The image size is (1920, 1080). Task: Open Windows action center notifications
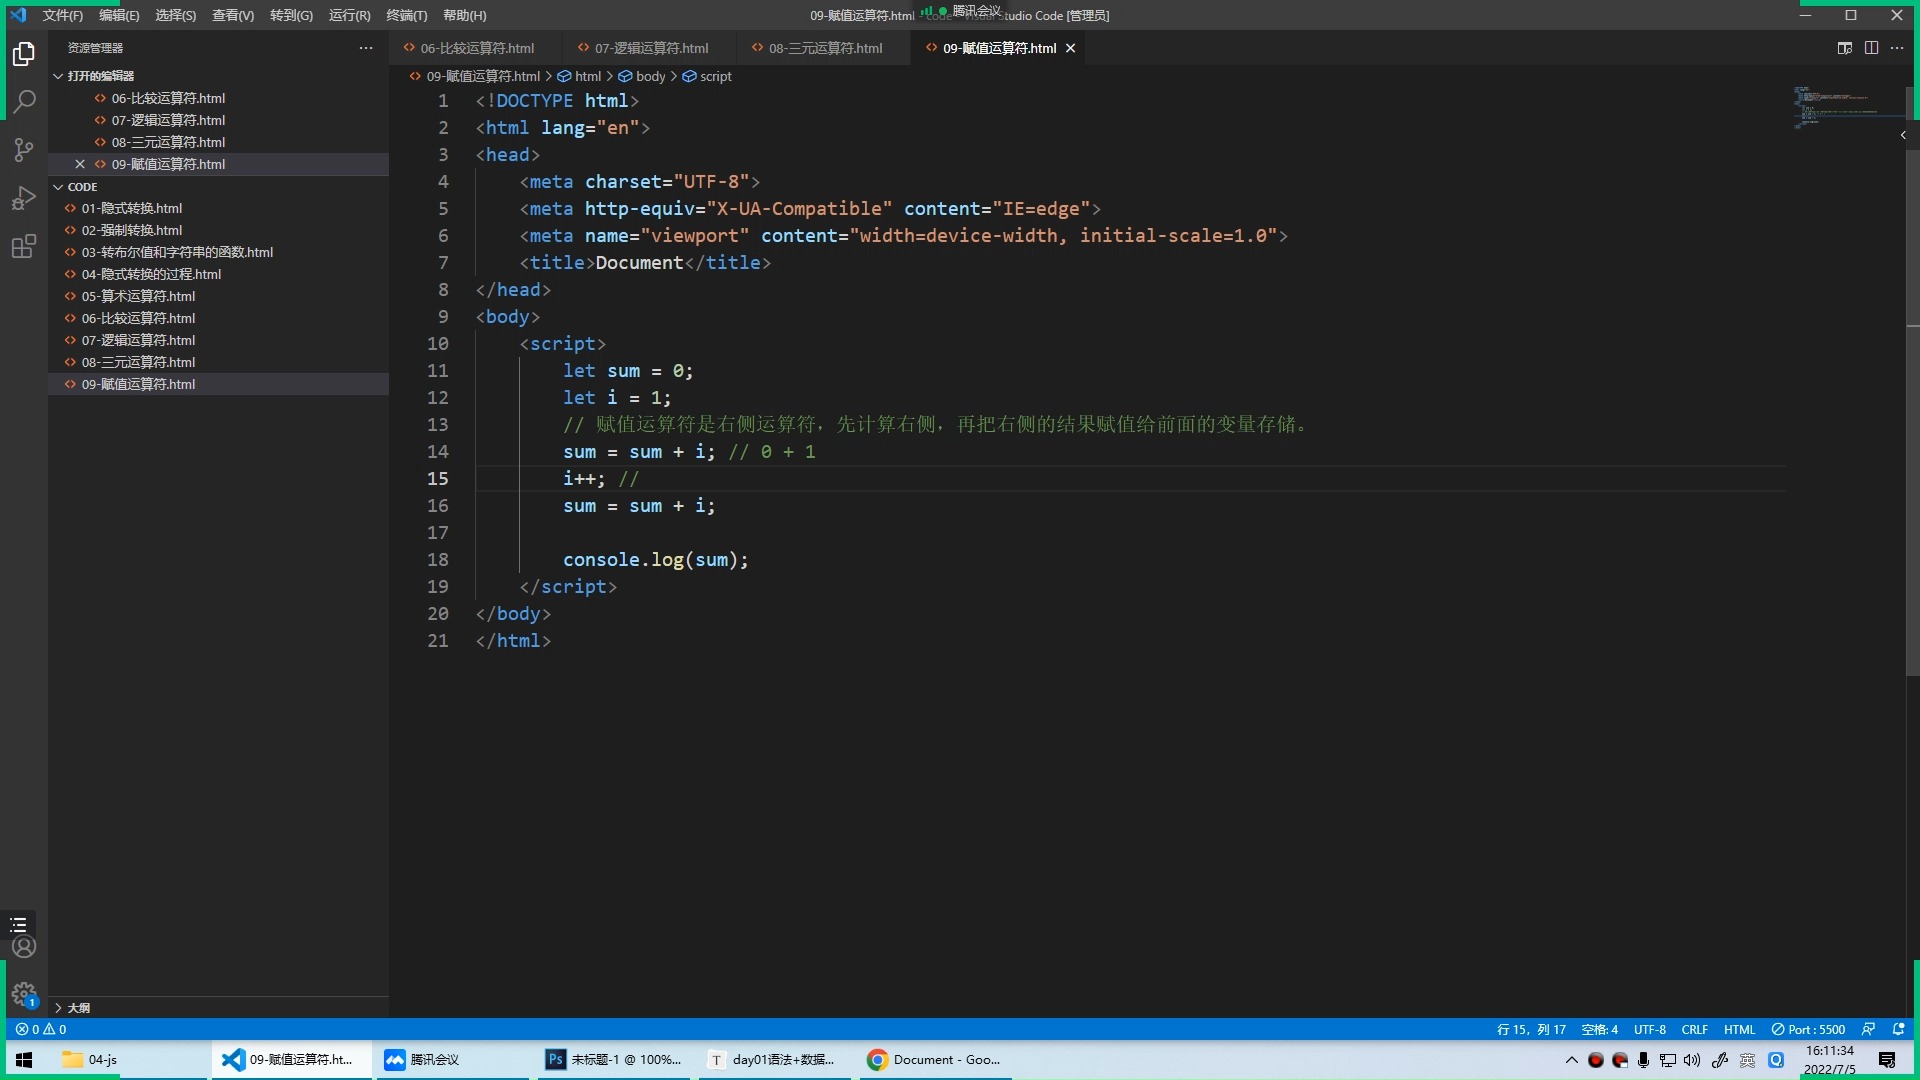pos(1887,1060)
